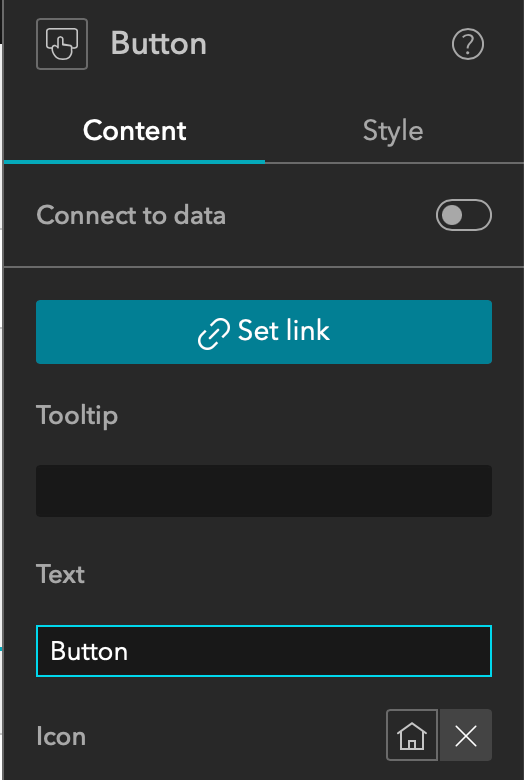This screenshot has height=780, width=524.
Task: Click the Connect to data label
Action: point(131,215)
